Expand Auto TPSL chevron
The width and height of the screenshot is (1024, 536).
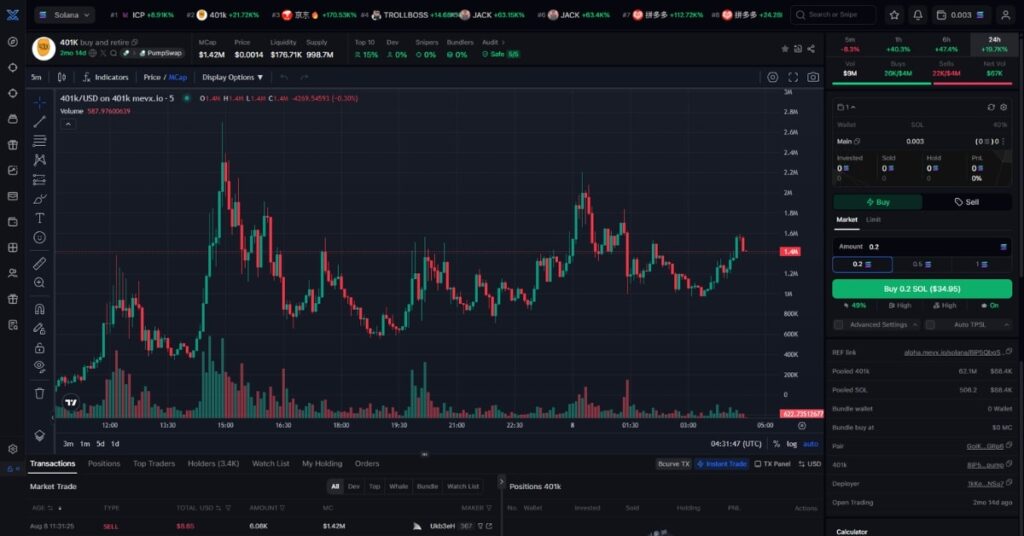click(x=1006, y=324)
